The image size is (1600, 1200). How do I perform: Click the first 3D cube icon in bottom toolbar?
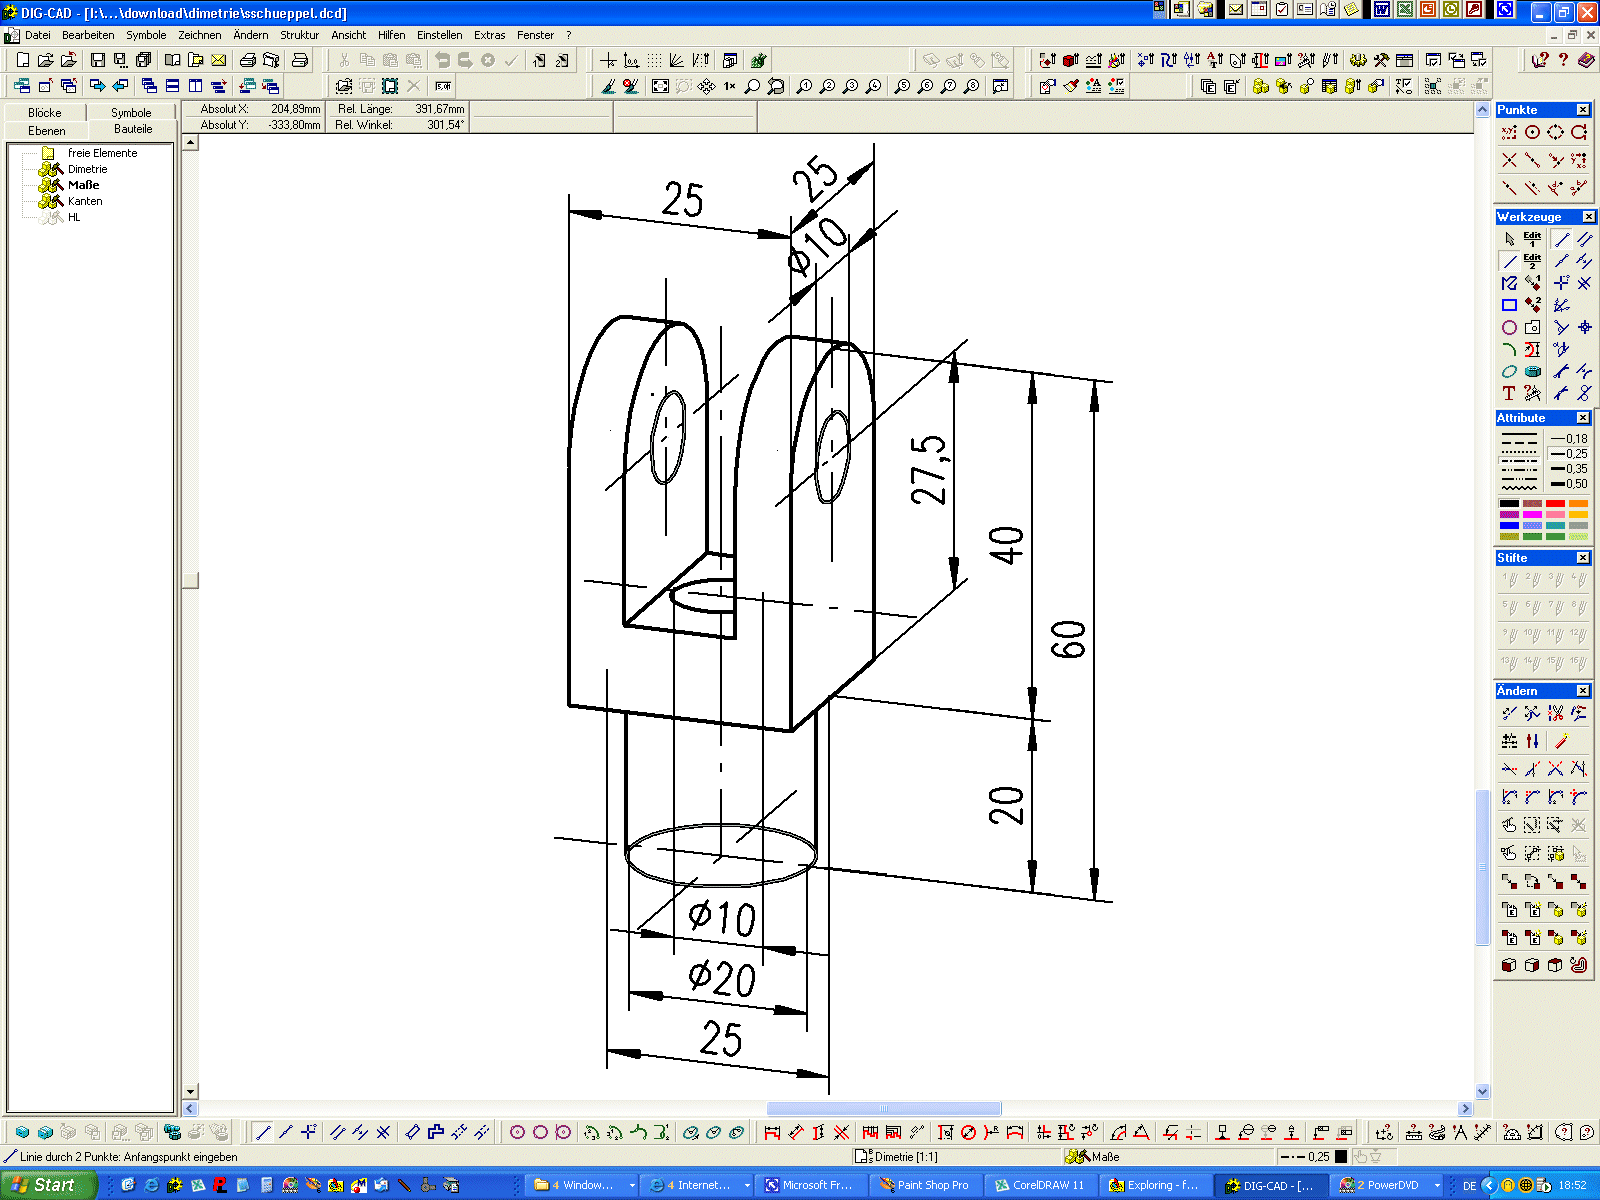22,1132
